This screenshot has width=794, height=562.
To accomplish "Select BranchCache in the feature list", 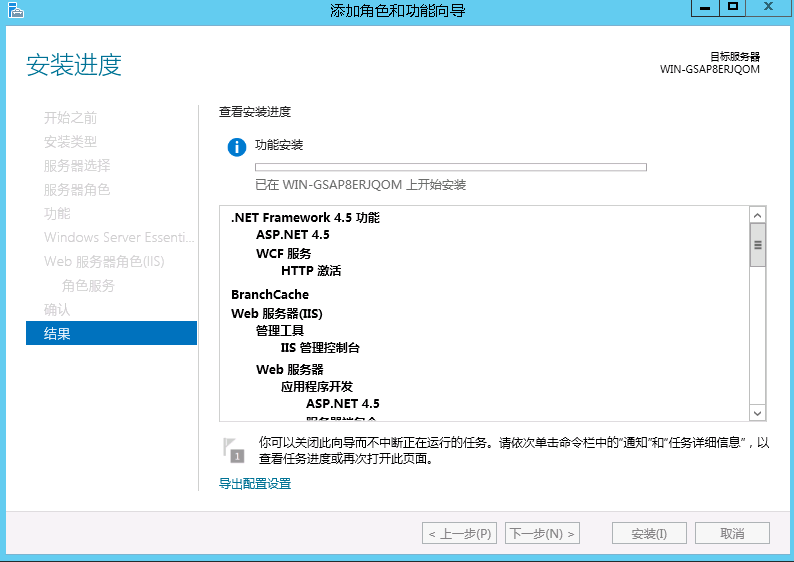I will (x=270, y=294).
